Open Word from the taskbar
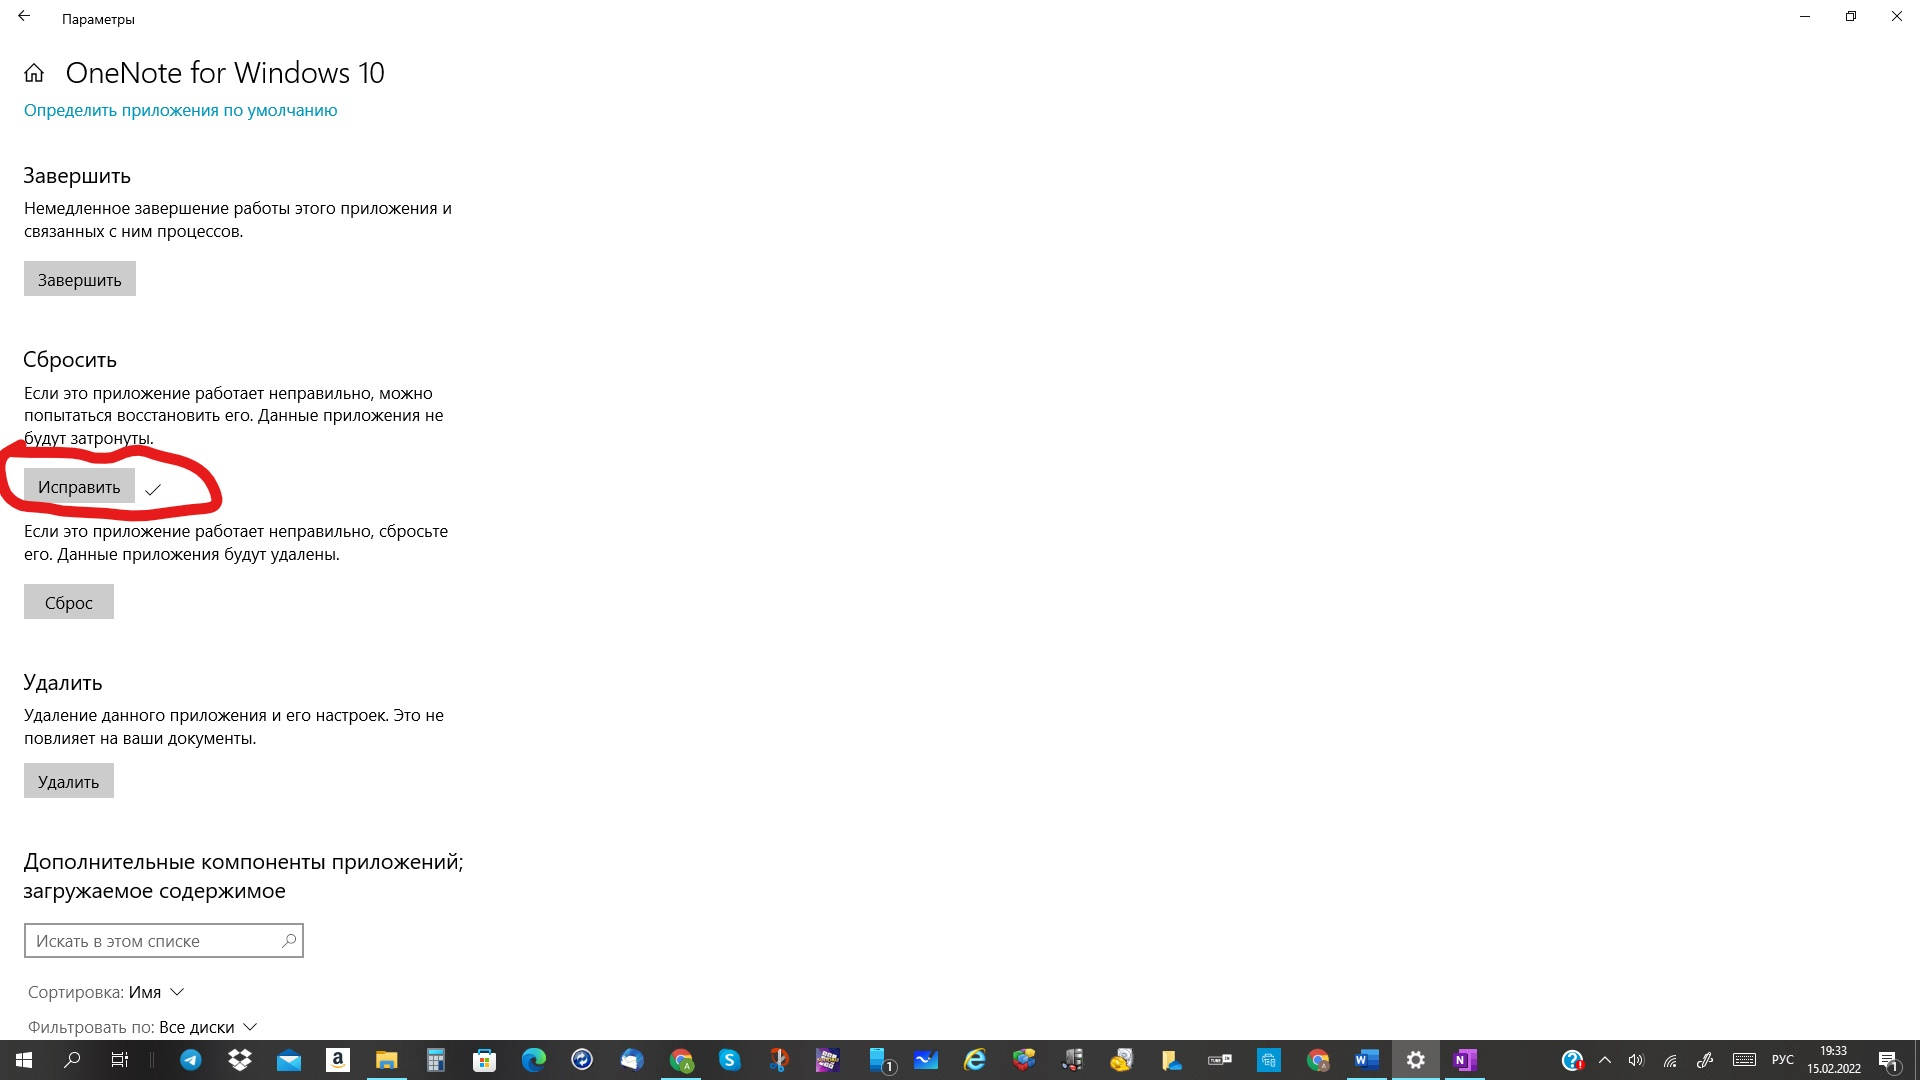The width and height of the screenshot is (1920, 1080). tap(1366, 1060)
